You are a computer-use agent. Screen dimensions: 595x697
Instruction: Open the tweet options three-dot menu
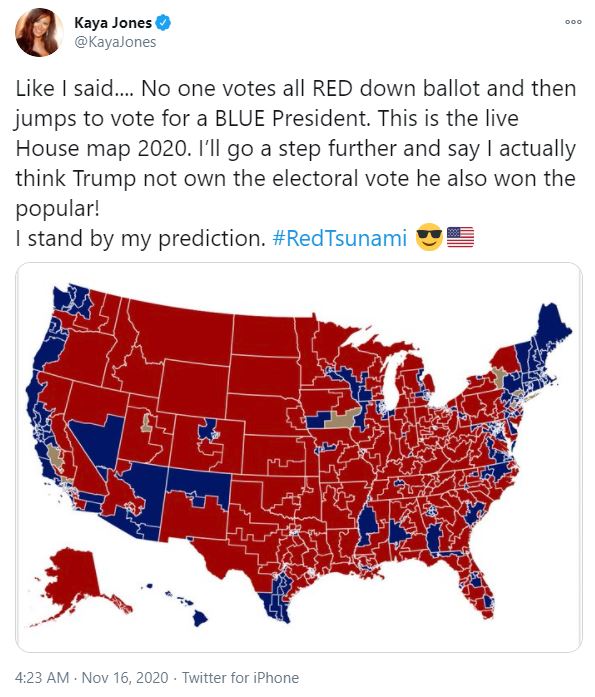tap(573, 21)
